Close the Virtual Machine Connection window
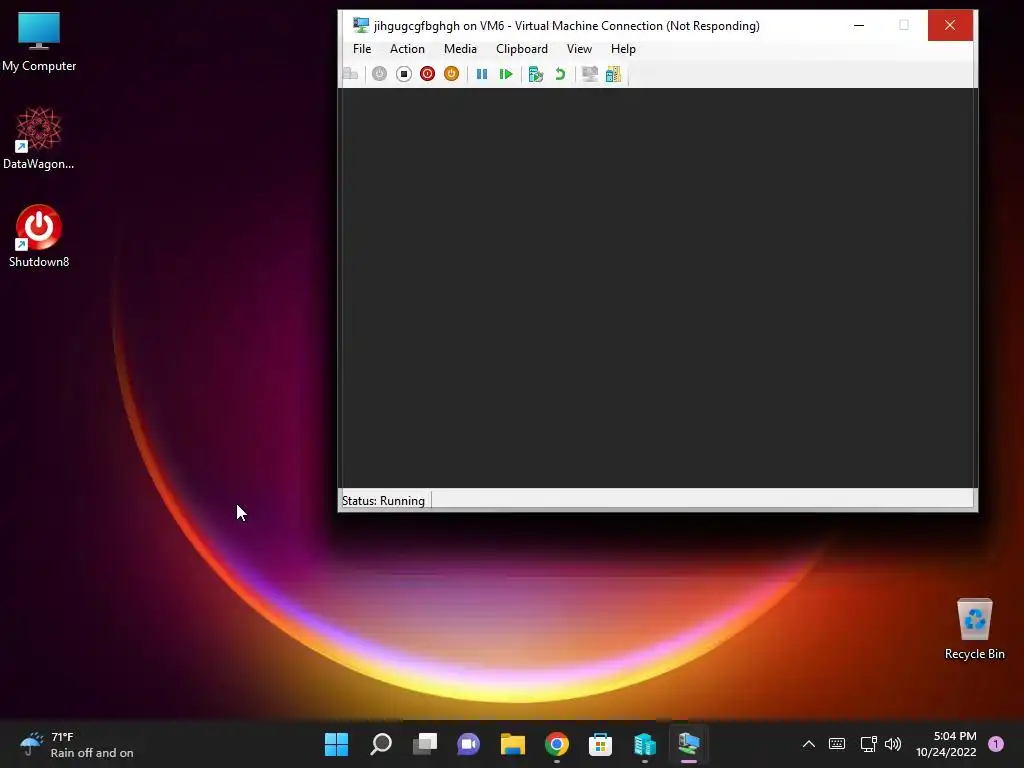The width and height of the screenshot is (1024, 768). [950, 25]
